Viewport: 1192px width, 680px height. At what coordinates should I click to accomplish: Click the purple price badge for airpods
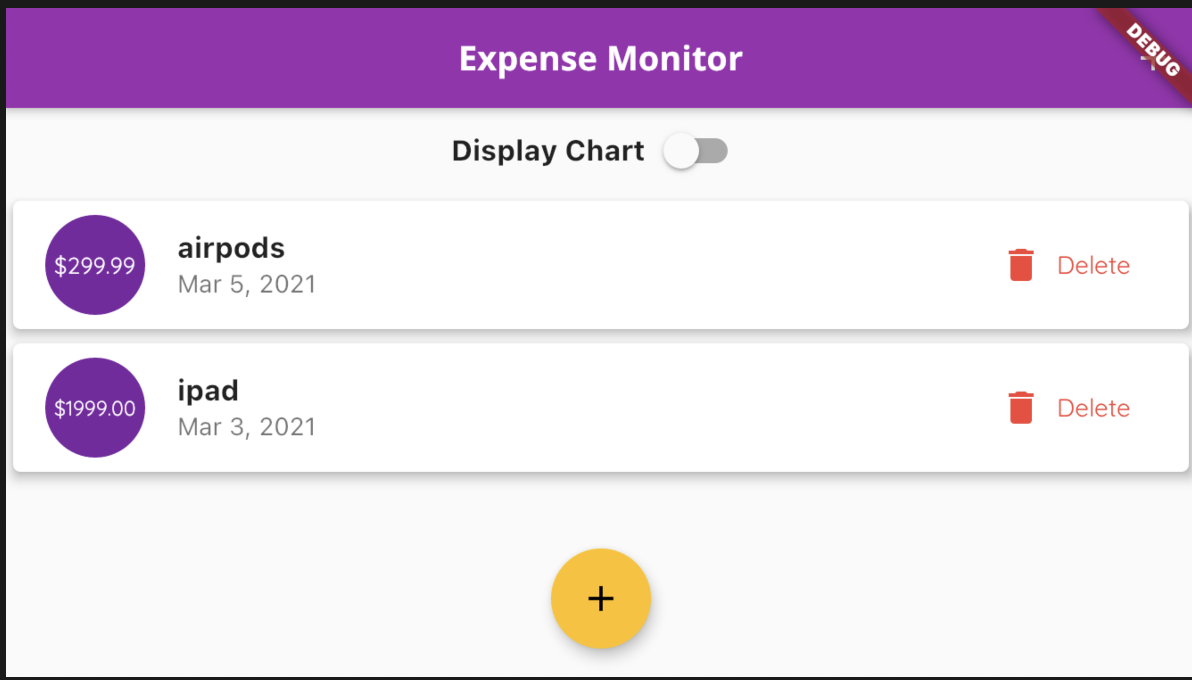(x=95, y=264)
